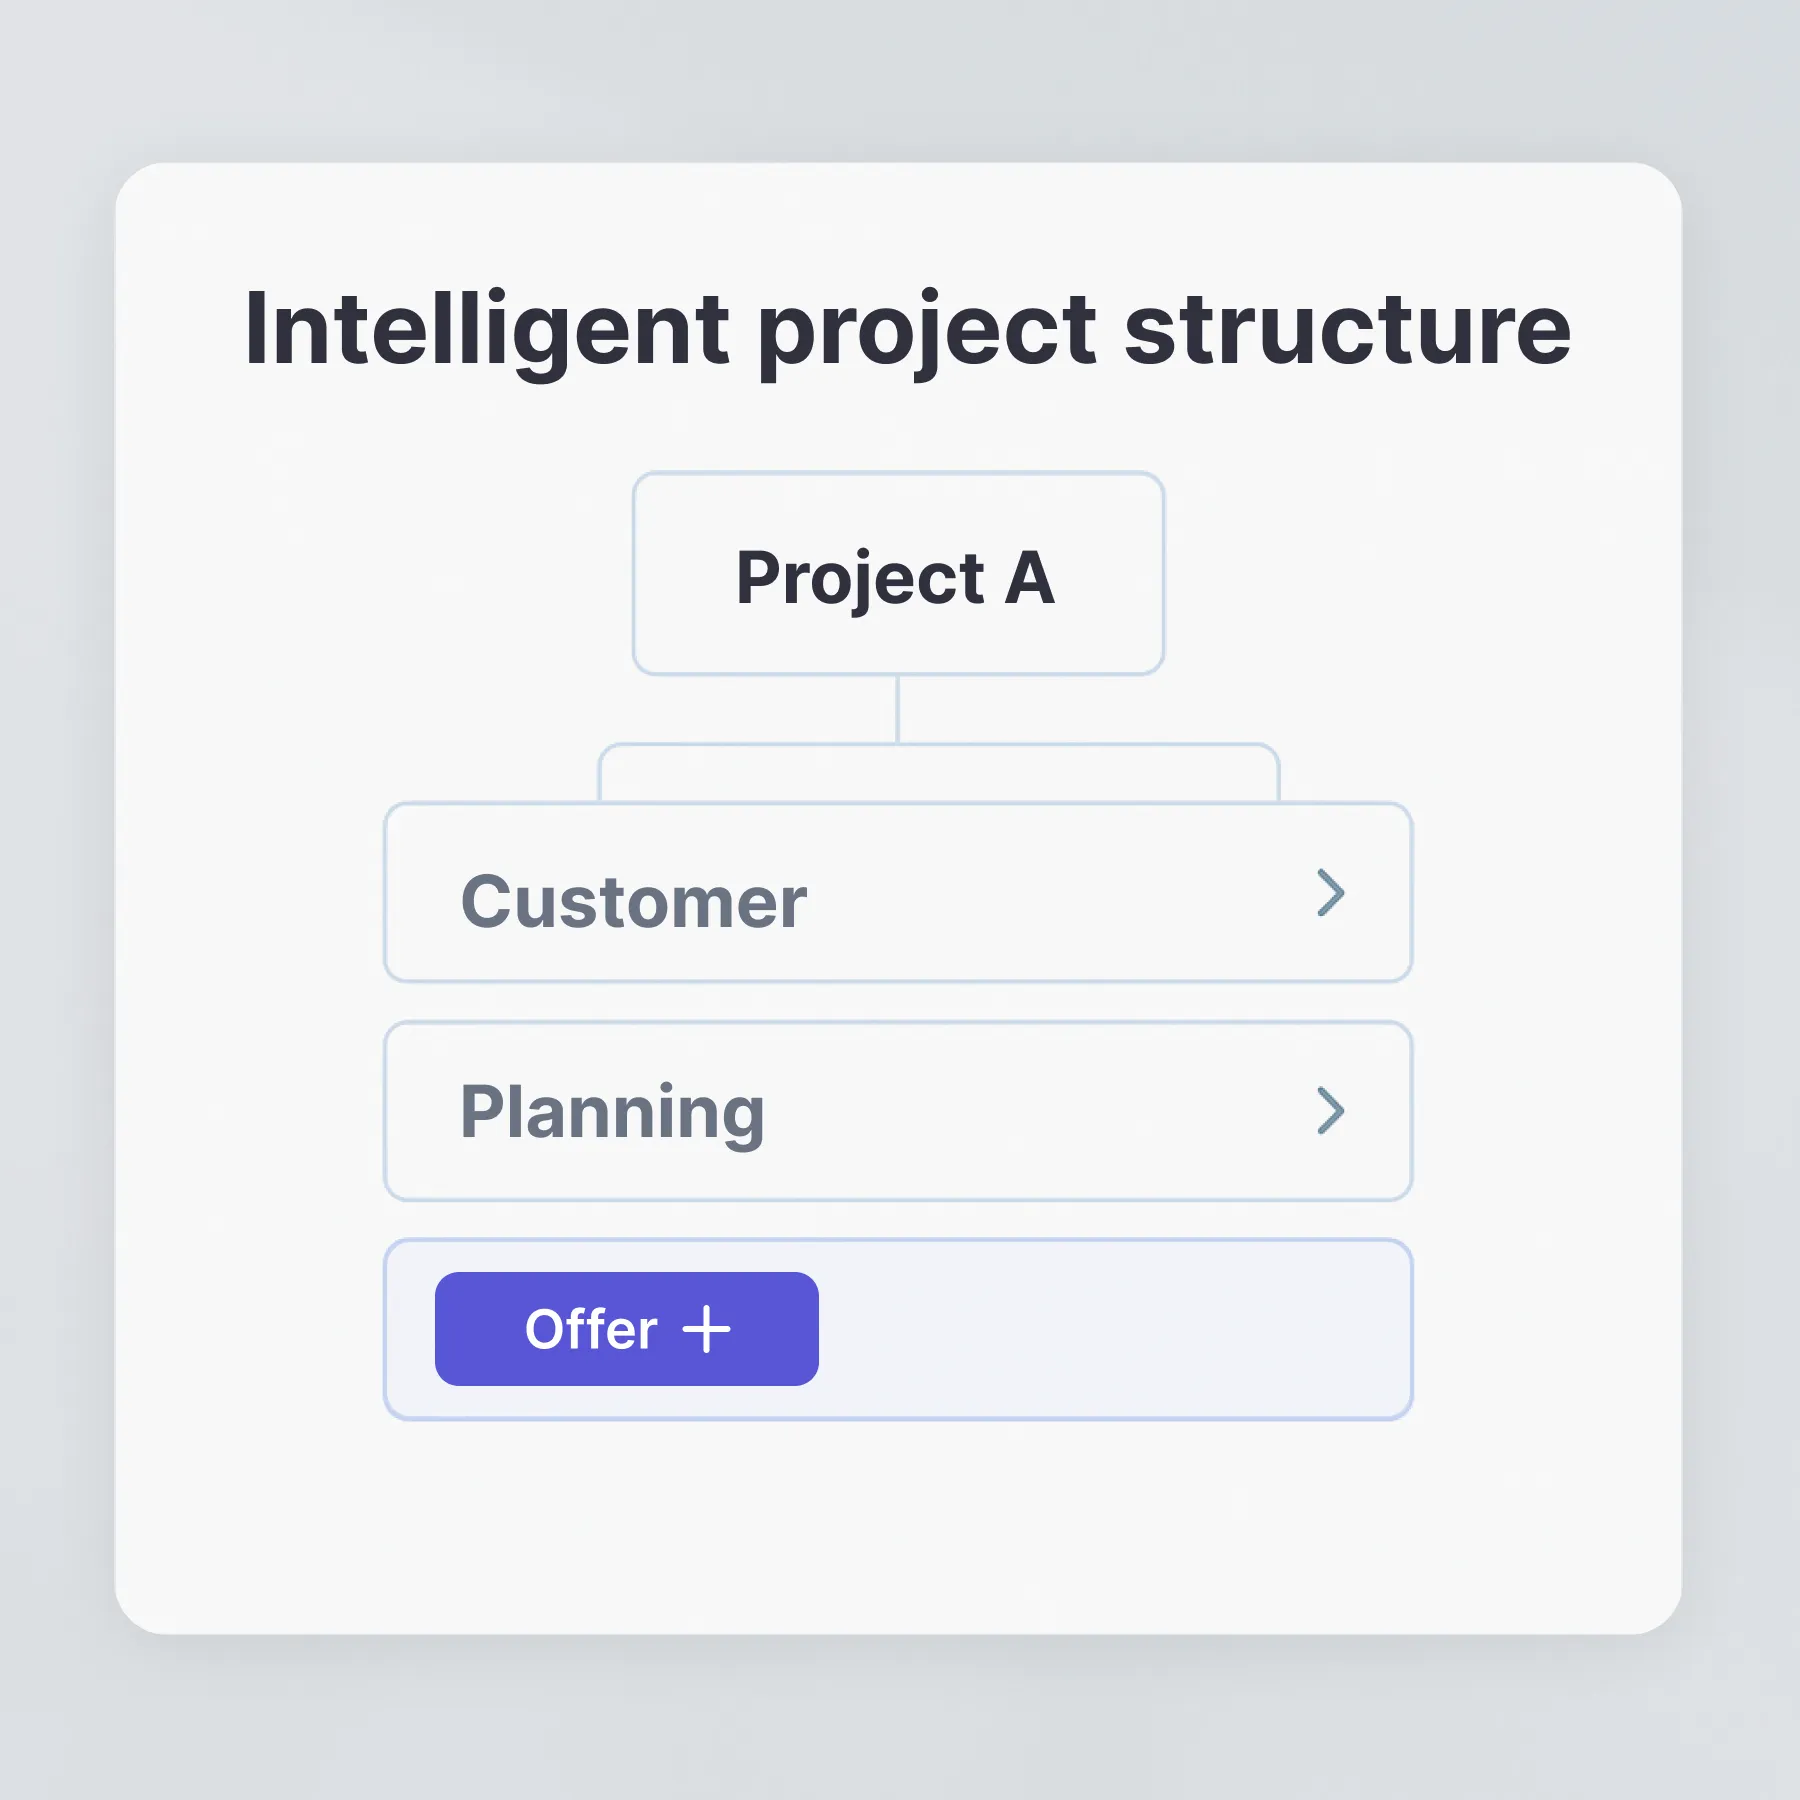This screenshot has width=1800, height=1800.
Task: Click blank card area below Offer container
Action: point(898,1525)
